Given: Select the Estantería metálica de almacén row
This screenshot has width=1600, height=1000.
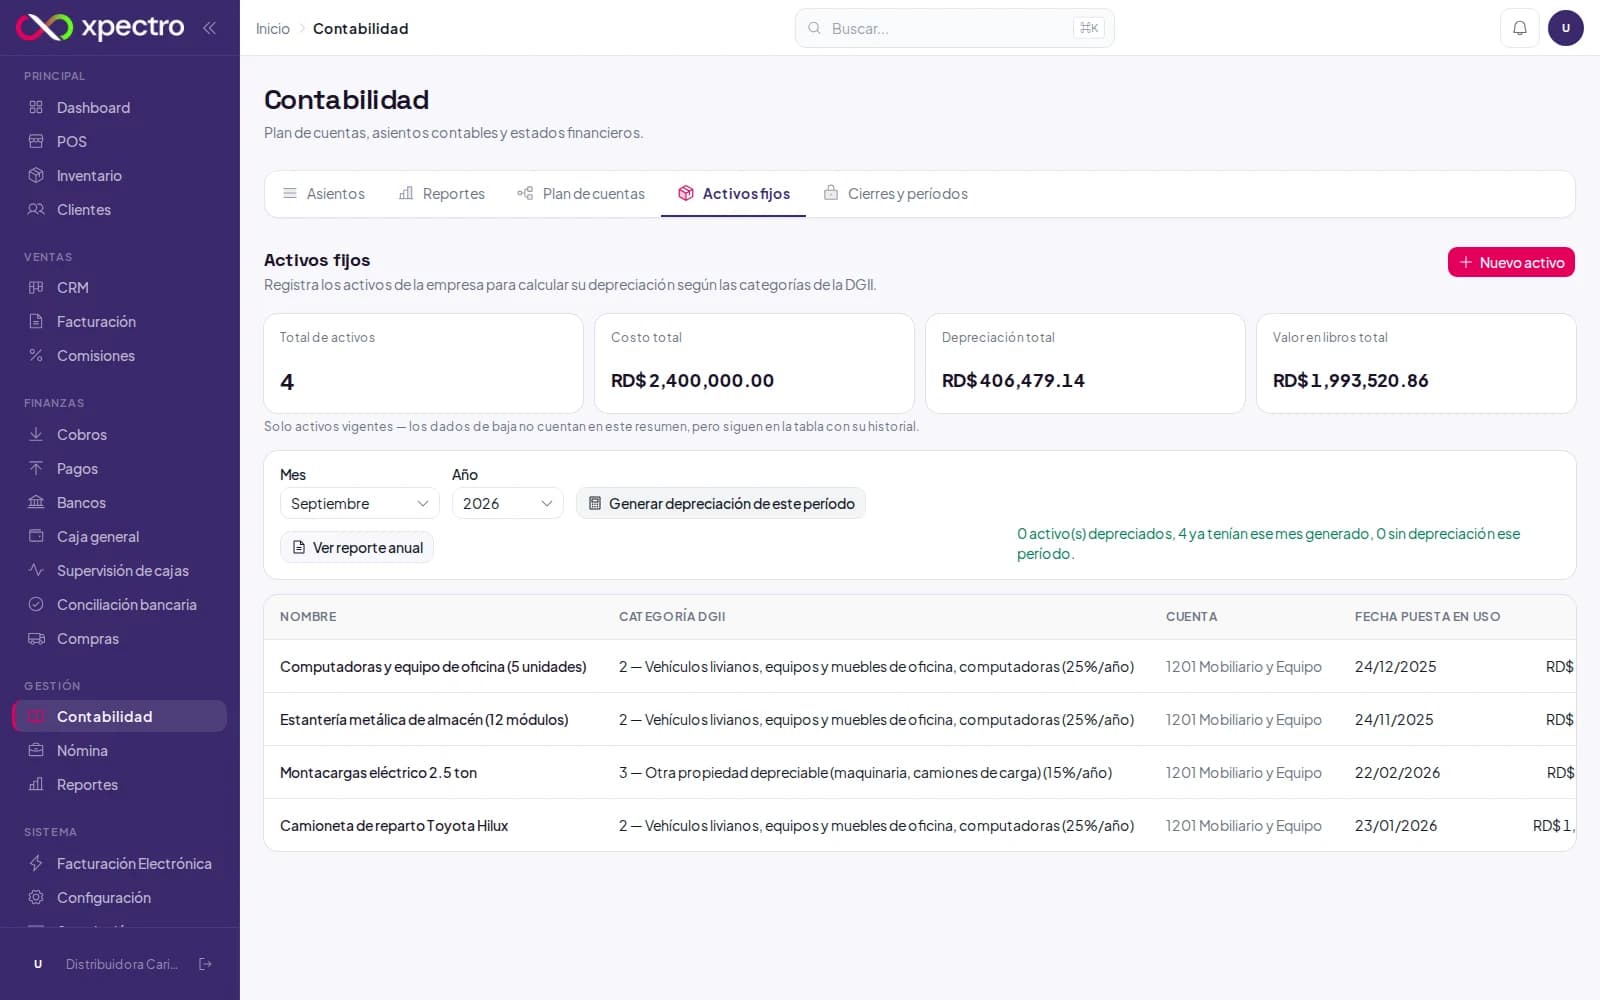Looking at the screenshot, I should [x=920, y=719].
